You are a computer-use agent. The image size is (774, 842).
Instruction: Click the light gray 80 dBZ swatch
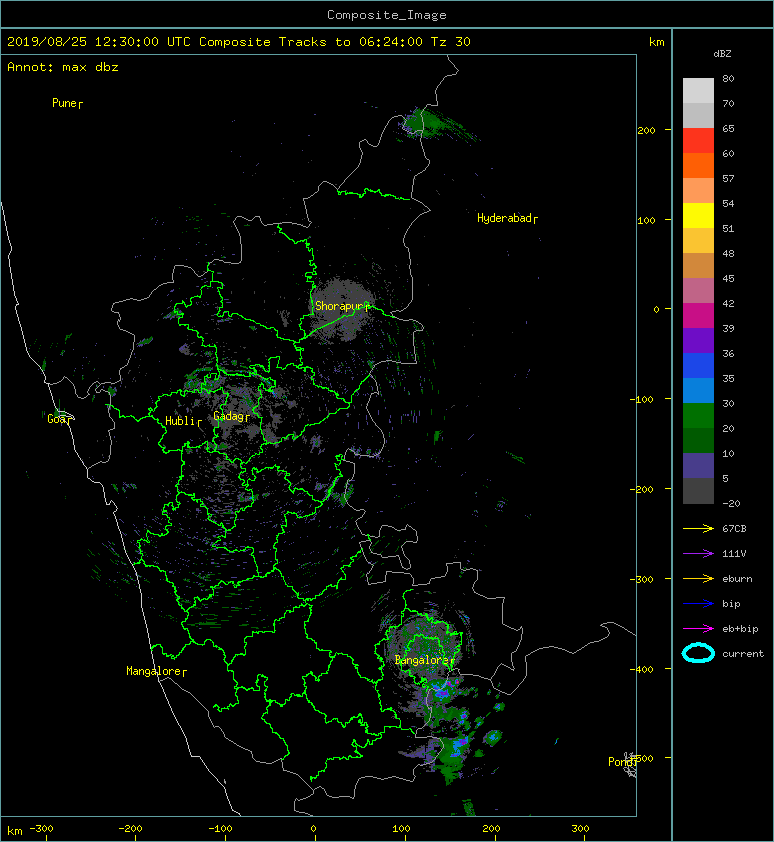coord(698,90)
